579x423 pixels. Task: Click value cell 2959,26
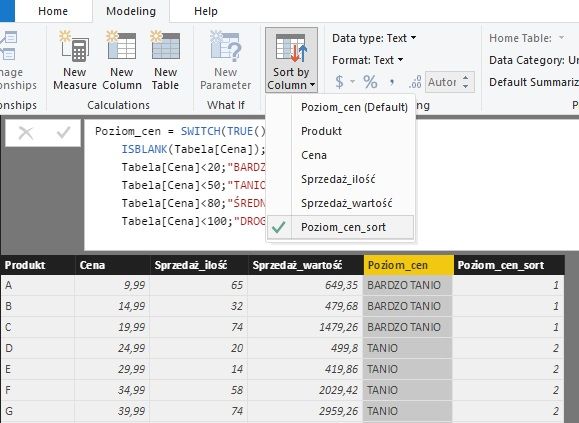305,411
